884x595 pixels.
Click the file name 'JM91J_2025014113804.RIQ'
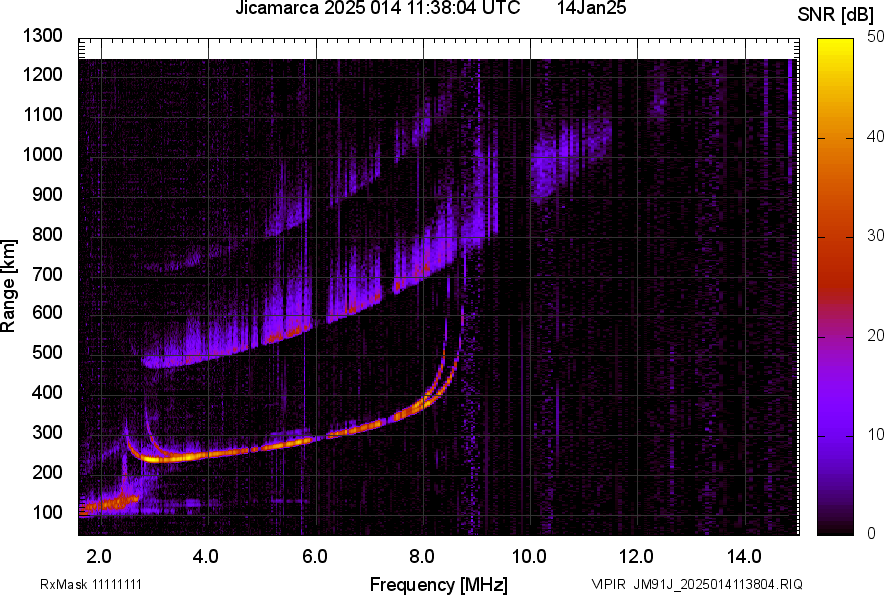pyautogui.click(x=718, y=584)
